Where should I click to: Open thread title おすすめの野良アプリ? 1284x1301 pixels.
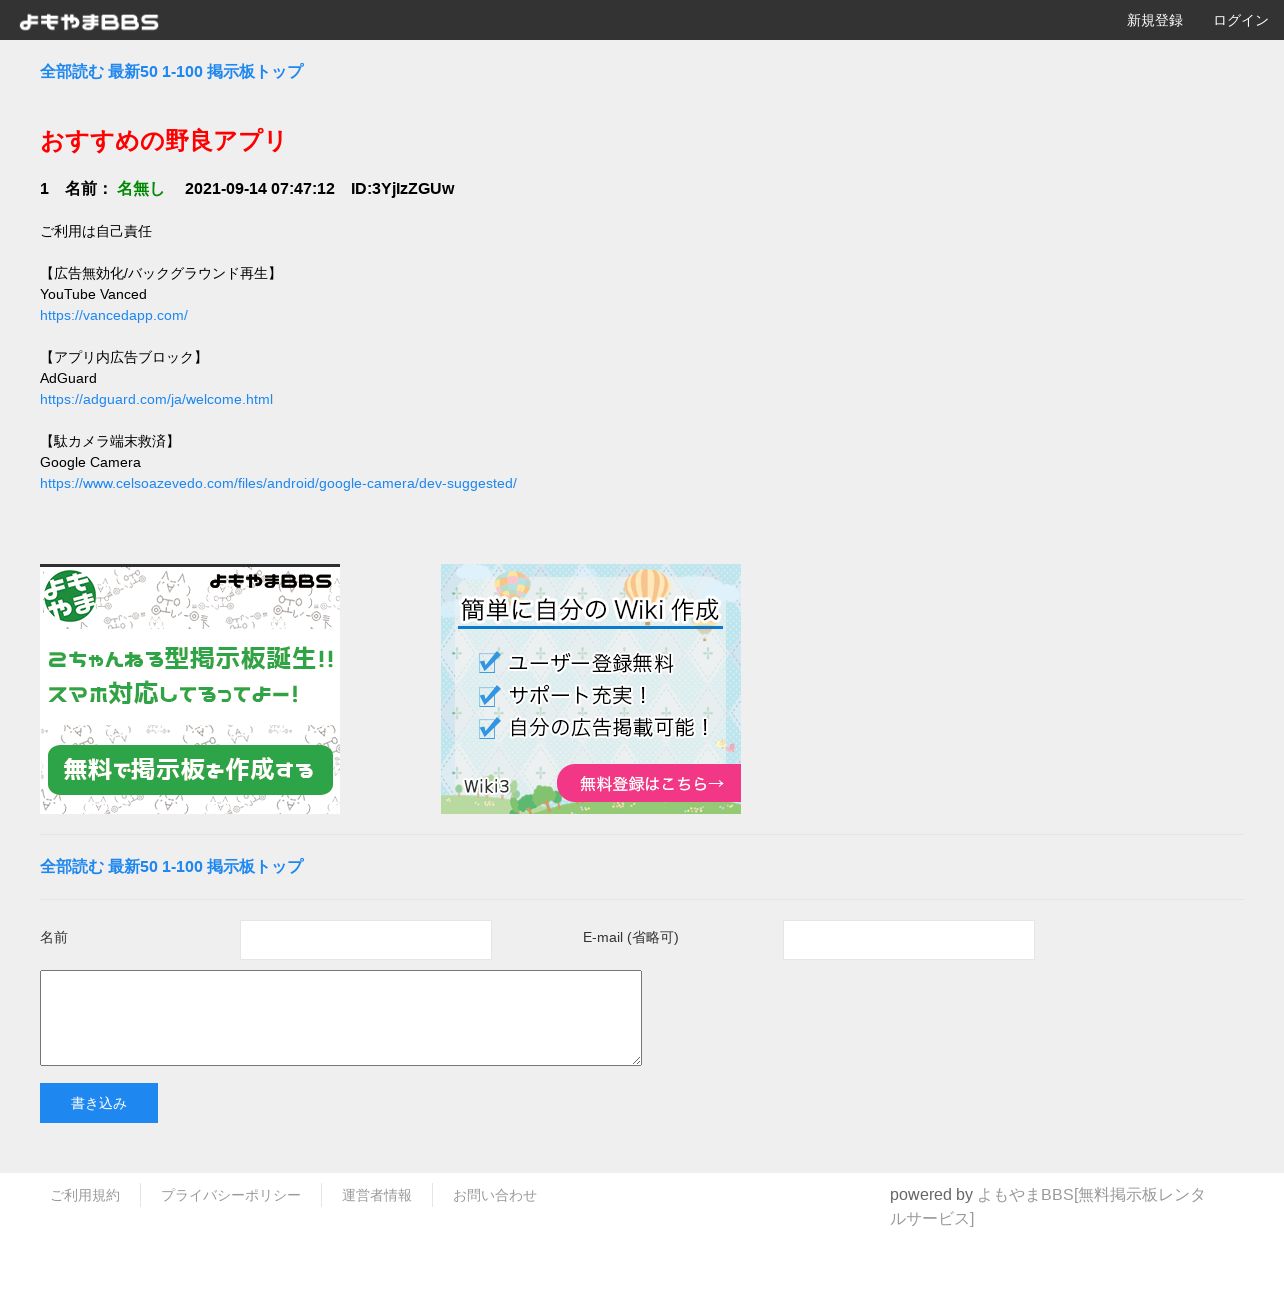coord(163,141)
